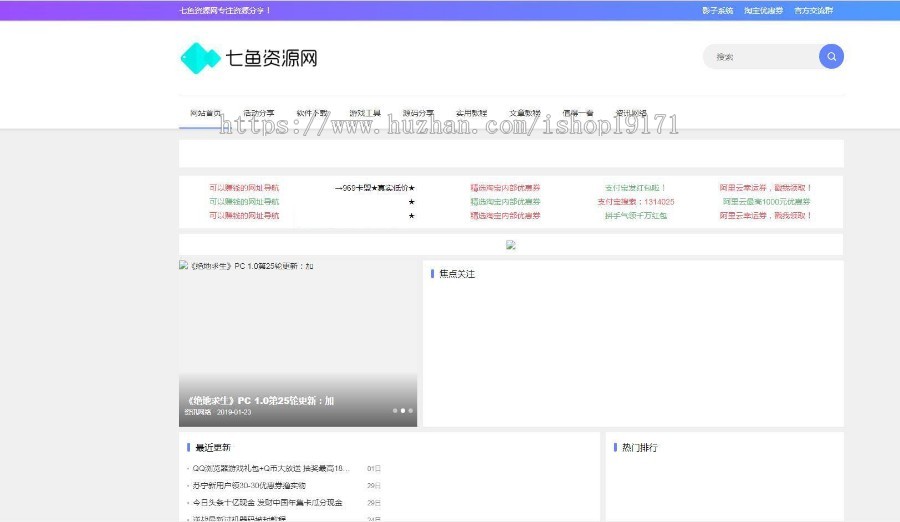Open the 淘宝优惠券 top bar link

click(763, 10)
